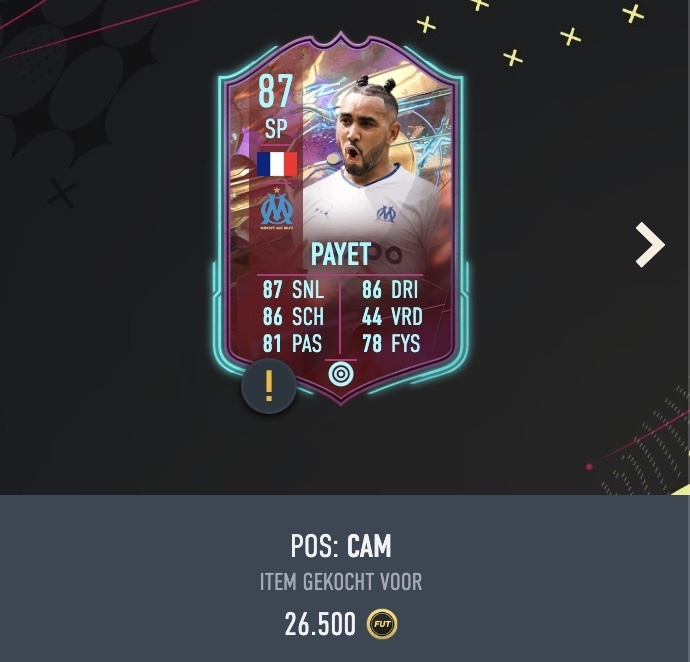Click the 44 VRD defending stat

tap(392, 316)
